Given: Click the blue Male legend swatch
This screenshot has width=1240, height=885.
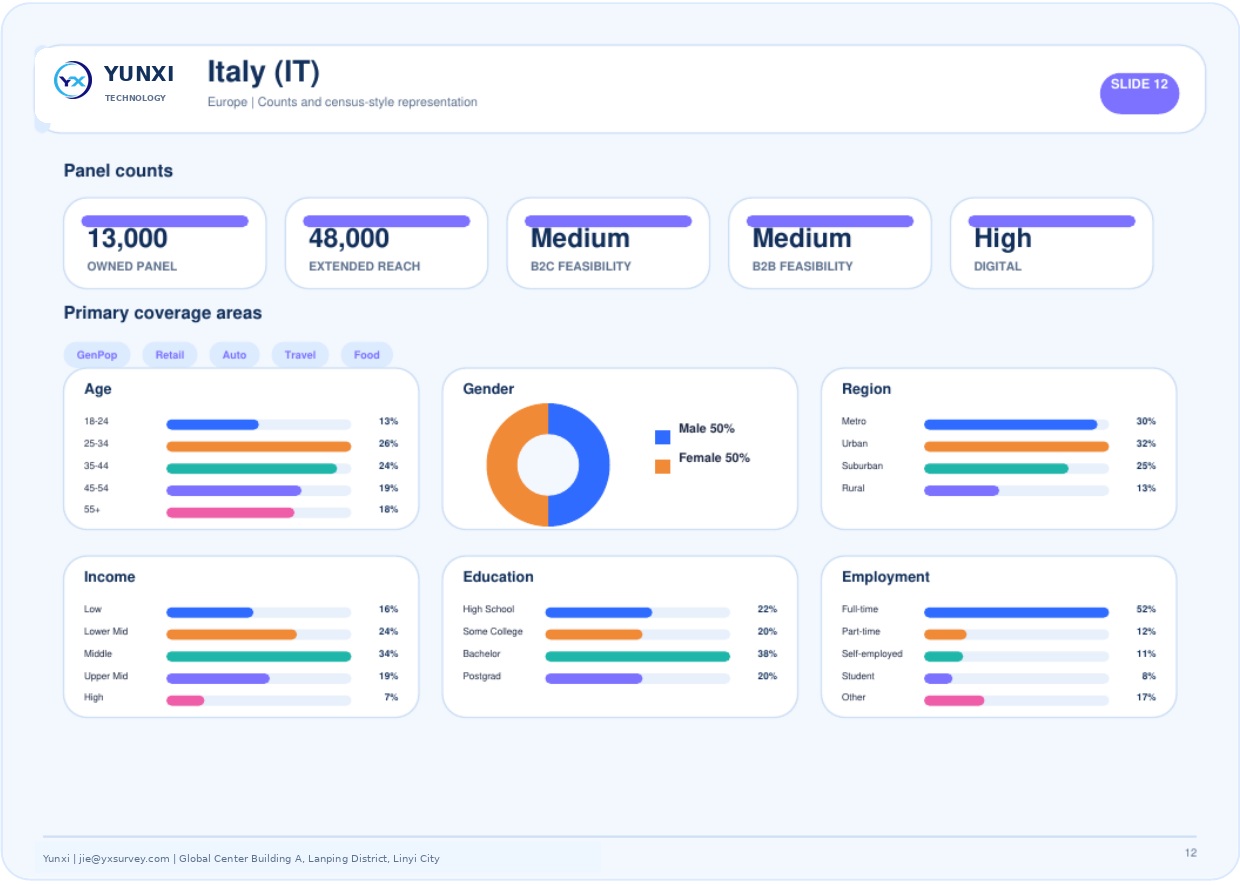Looking at the screenshot, I should point(662,437).
